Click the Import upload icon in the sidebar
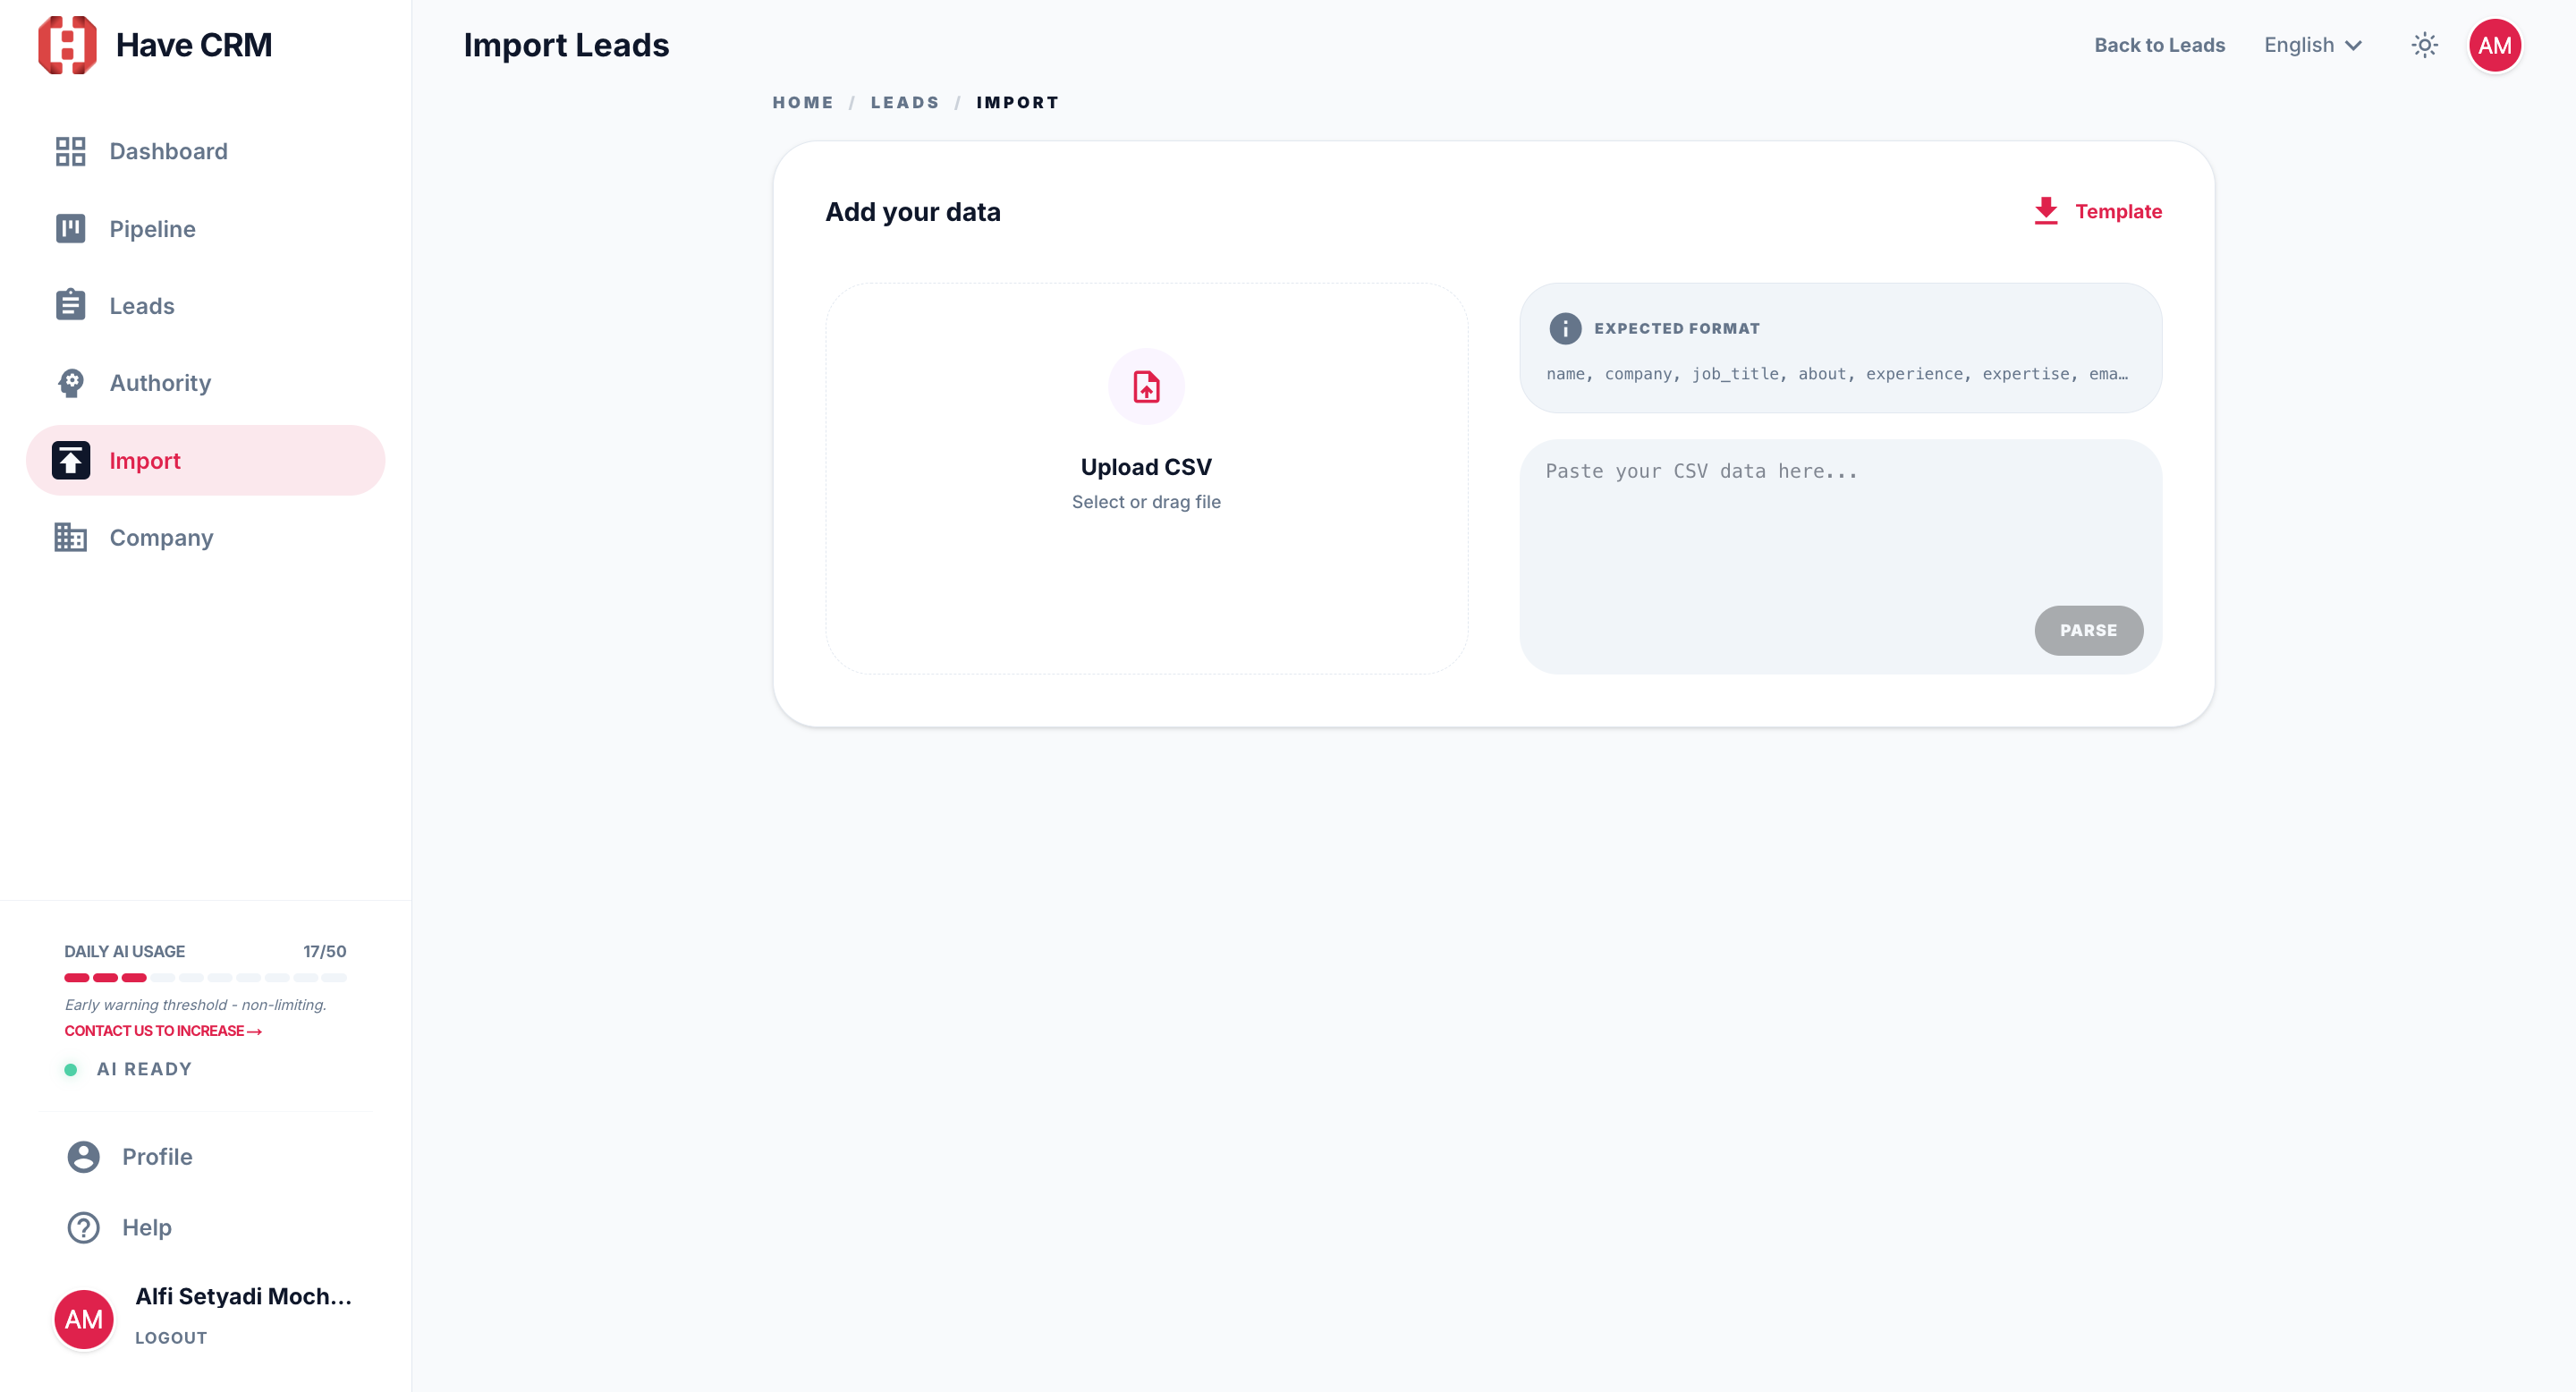This screenshot has width=2576, height=1392. click(70, 460)
